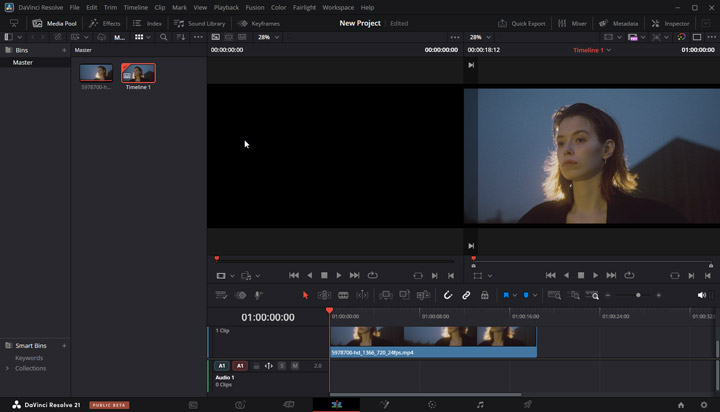
Task: Click the Full Extent Zoom icon
Action: [555, 295]
